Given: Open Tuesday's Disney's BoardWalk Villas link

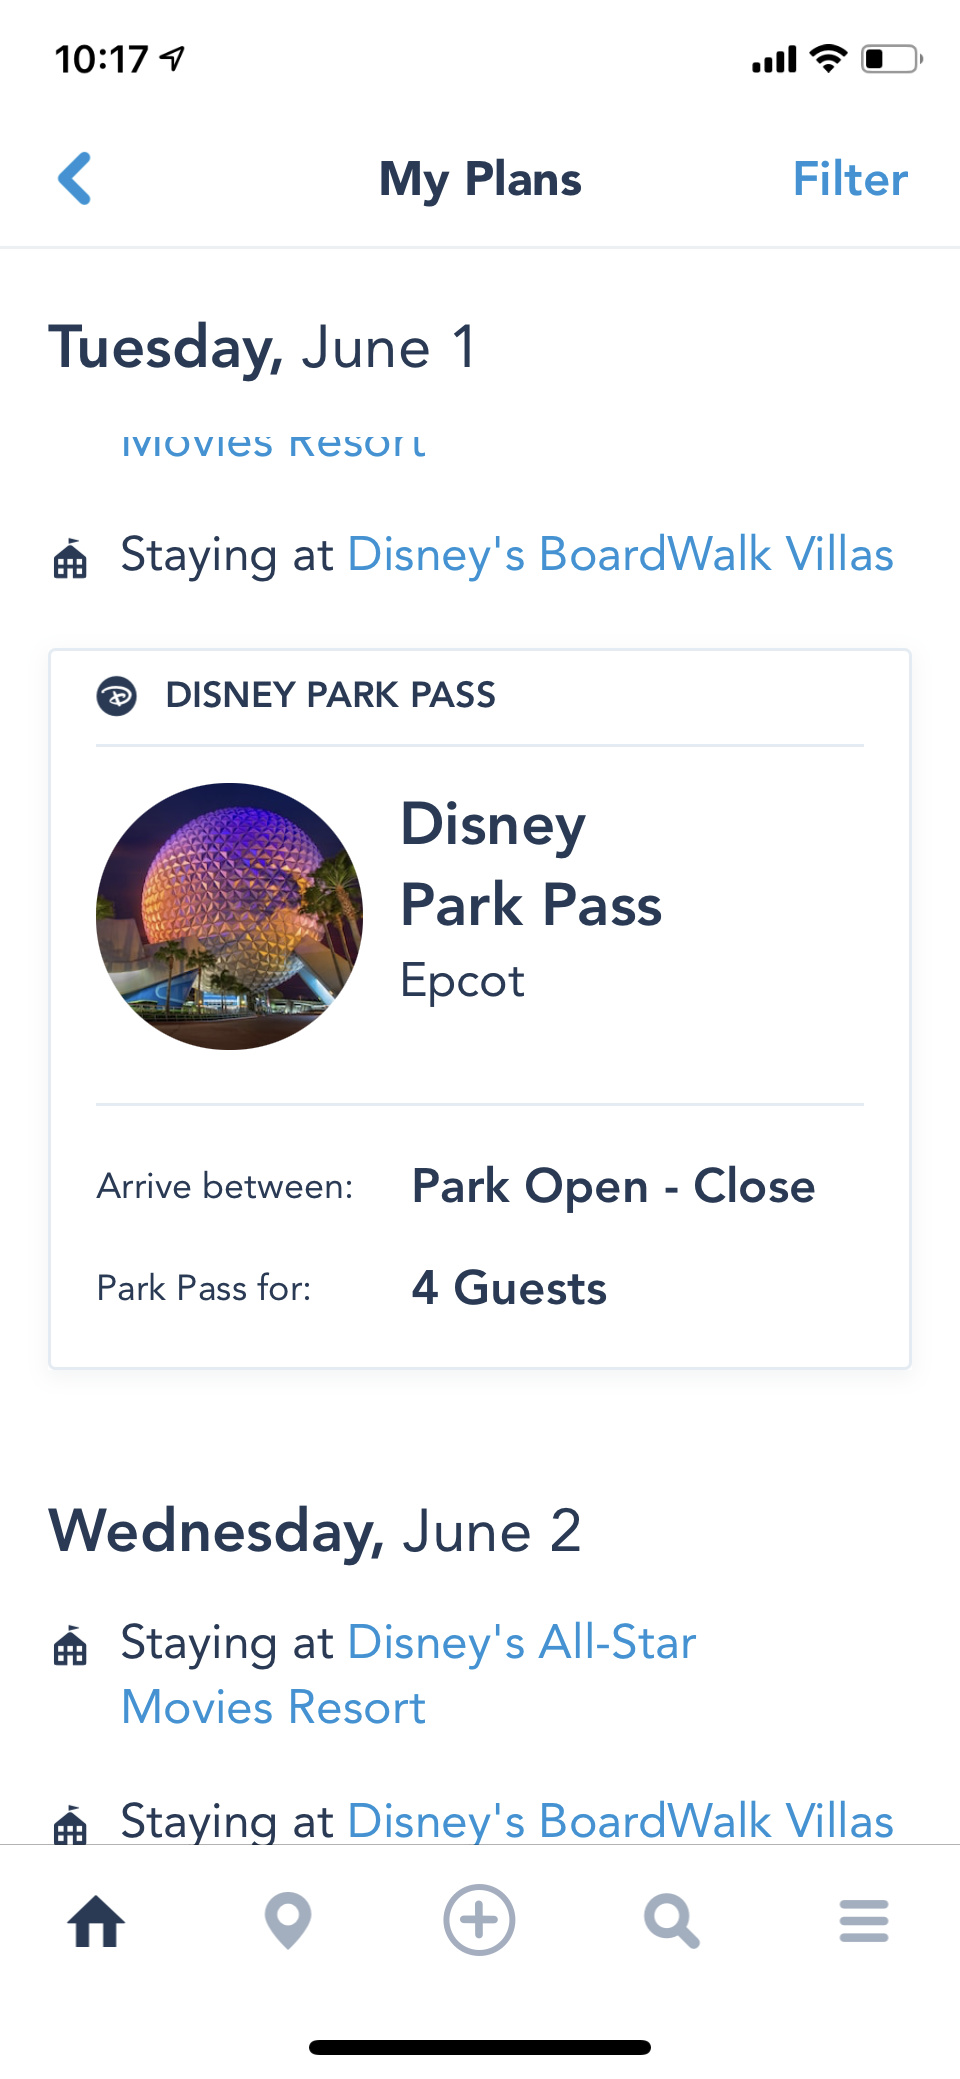Looking at the screenshot, I should click(x=620, y=555).
